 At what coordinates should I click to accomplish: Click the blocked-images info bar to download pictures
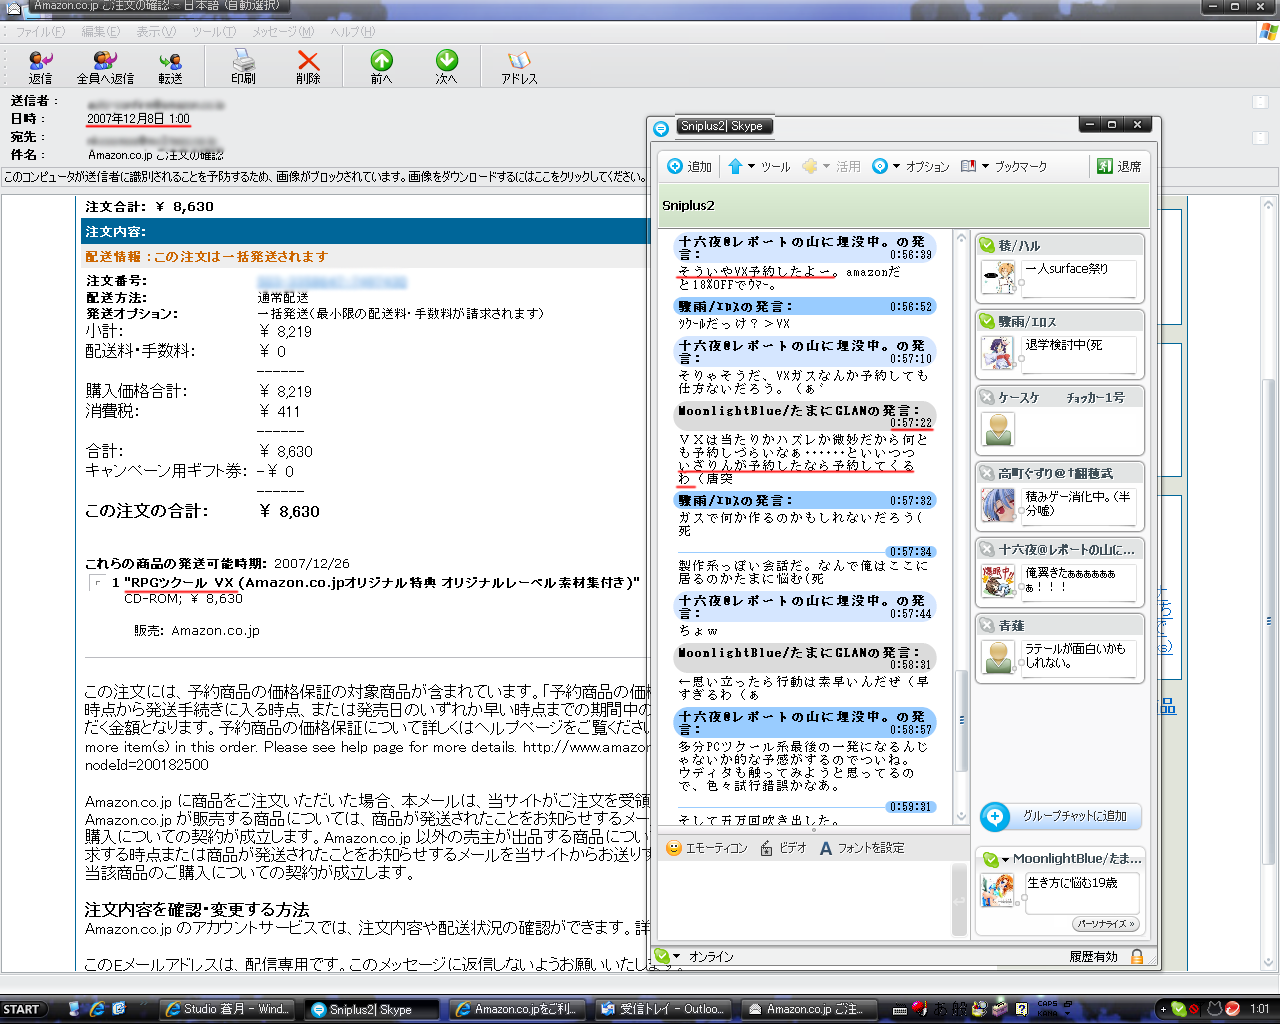tap(640, 177)
